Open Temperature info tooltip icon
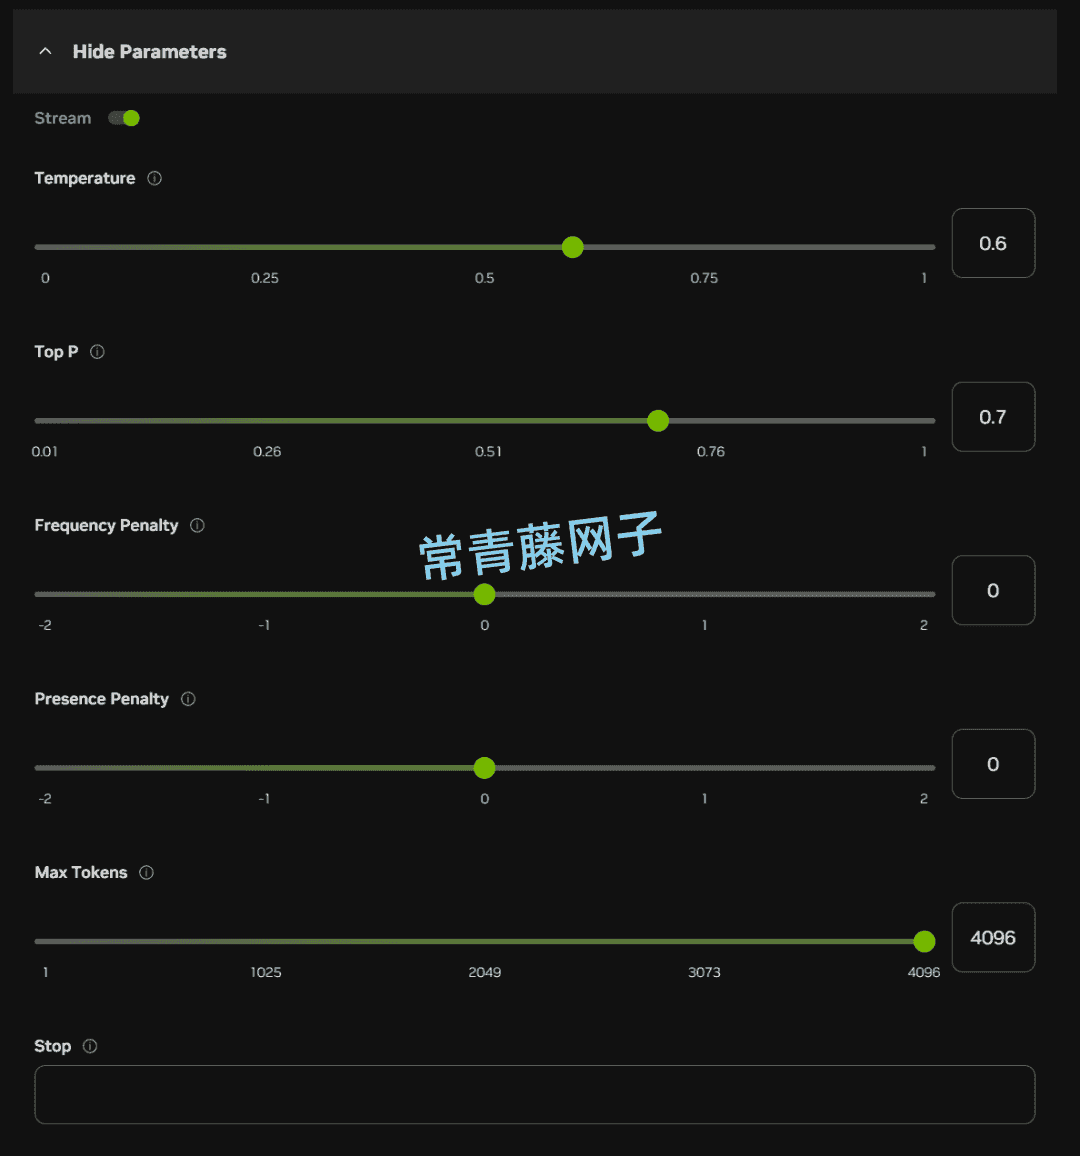The width and height of the screenshot is (1080, 1156). [x=154, y=178]
